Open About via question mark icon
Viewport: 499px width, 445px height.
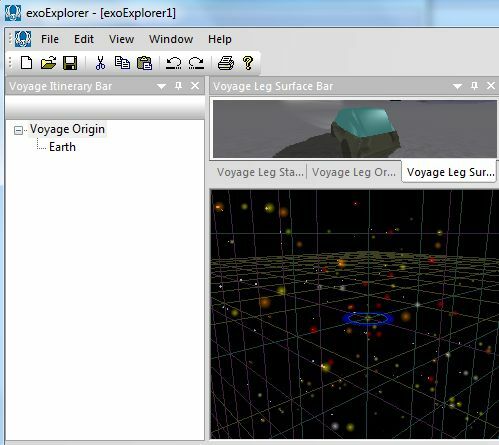click(x=248, y=63)
